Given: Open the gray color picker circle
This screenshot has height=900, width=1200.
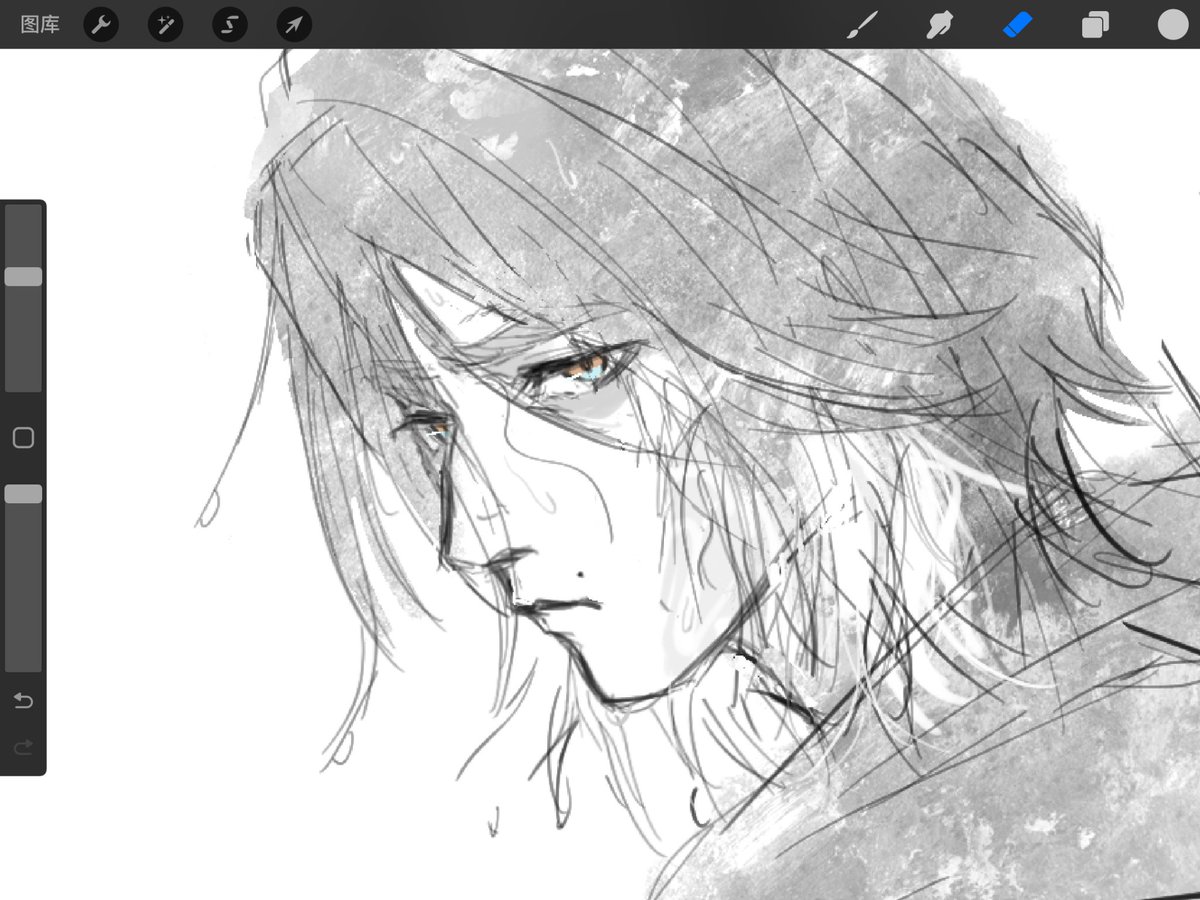Looking at the screenshot, I should click(1173, 24).
